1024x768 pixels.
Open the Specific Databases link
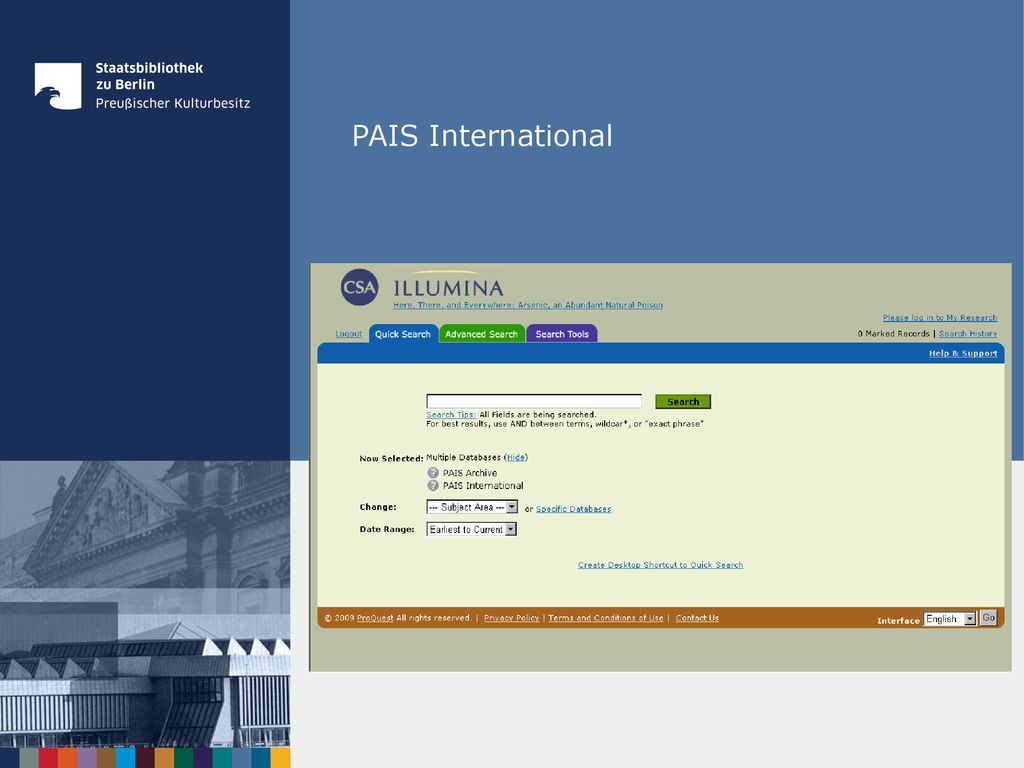[x=573, y=509]
